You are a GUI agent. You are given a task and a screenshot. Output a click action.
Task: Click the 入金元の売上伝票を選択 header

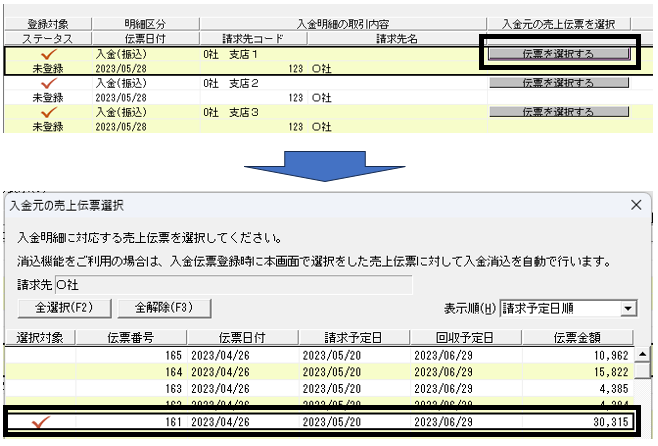[x=559, y=24]
